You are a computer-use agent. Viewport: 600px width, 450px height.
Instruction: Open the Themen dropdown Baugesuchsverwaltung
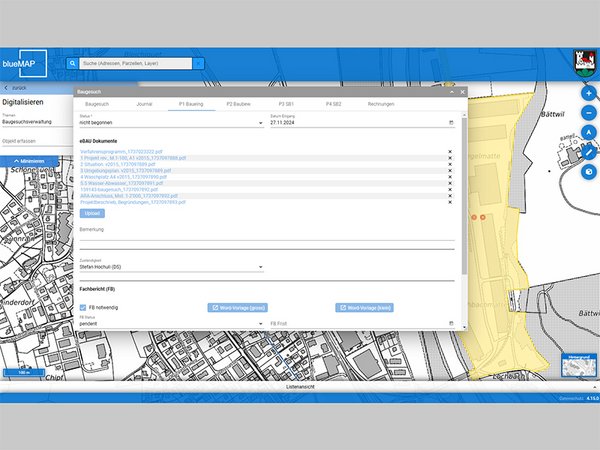coord(37,122)
